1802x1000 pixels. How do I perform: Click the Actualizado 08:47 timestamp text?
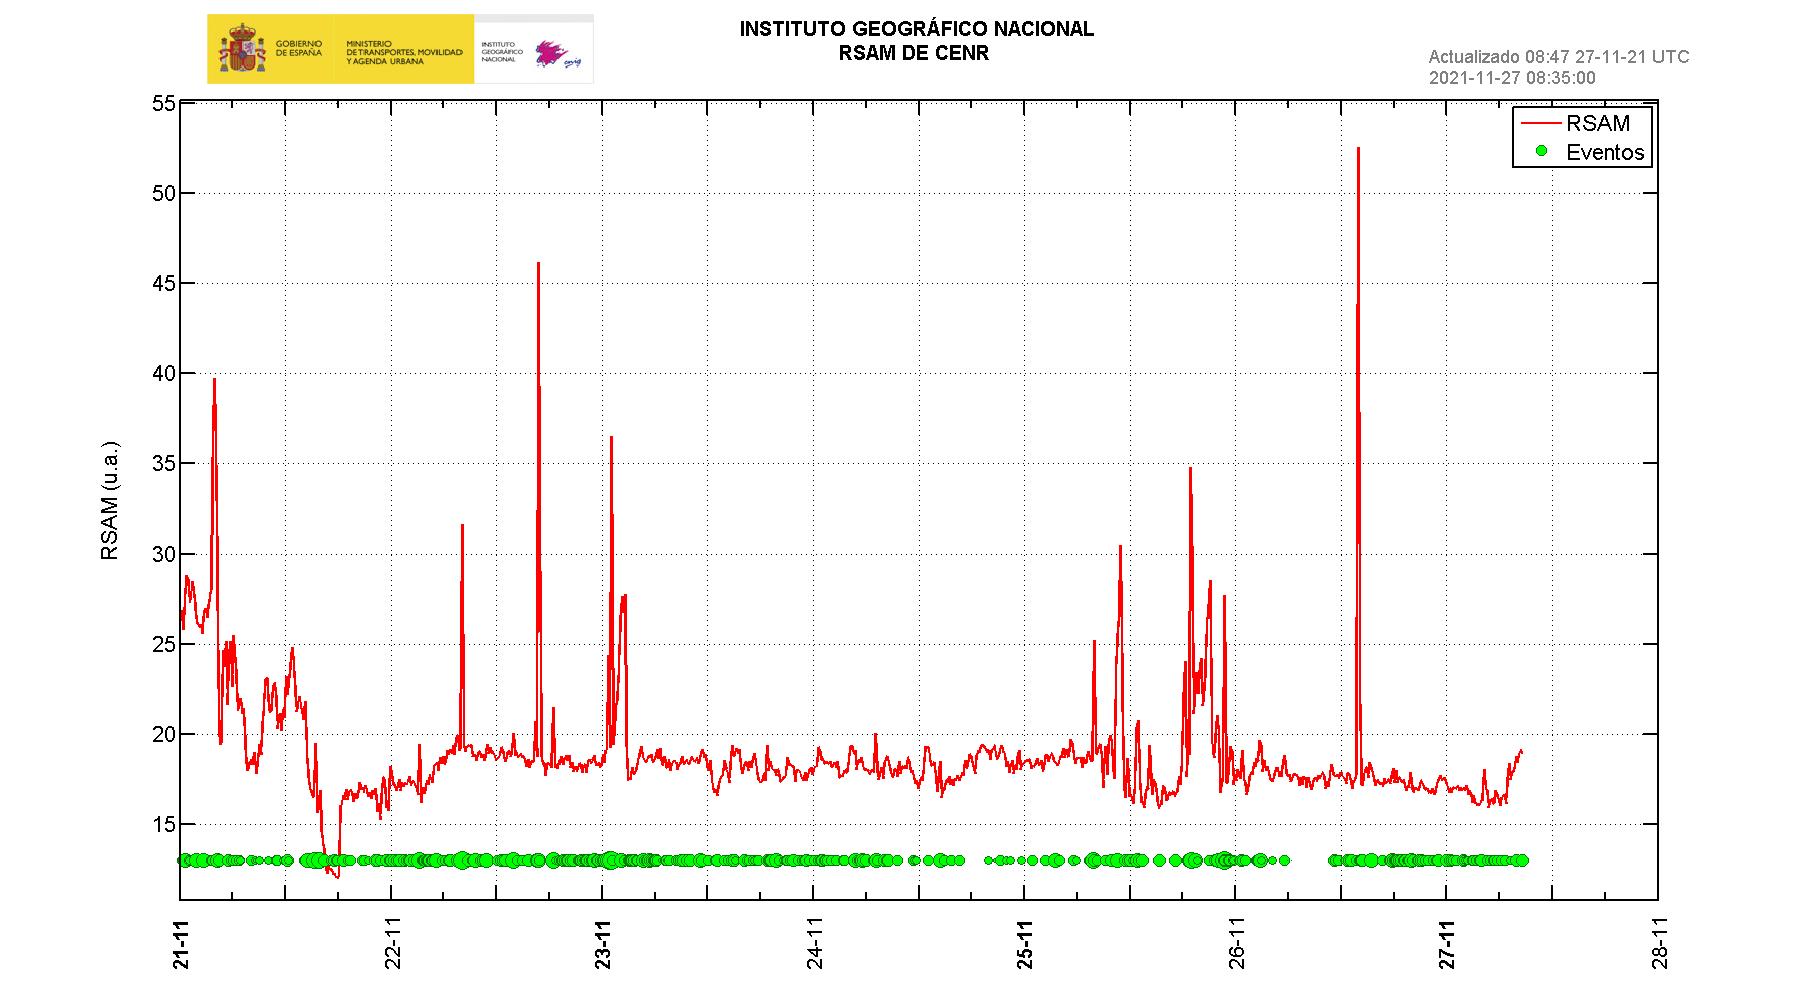click(x=1558, y=57)
